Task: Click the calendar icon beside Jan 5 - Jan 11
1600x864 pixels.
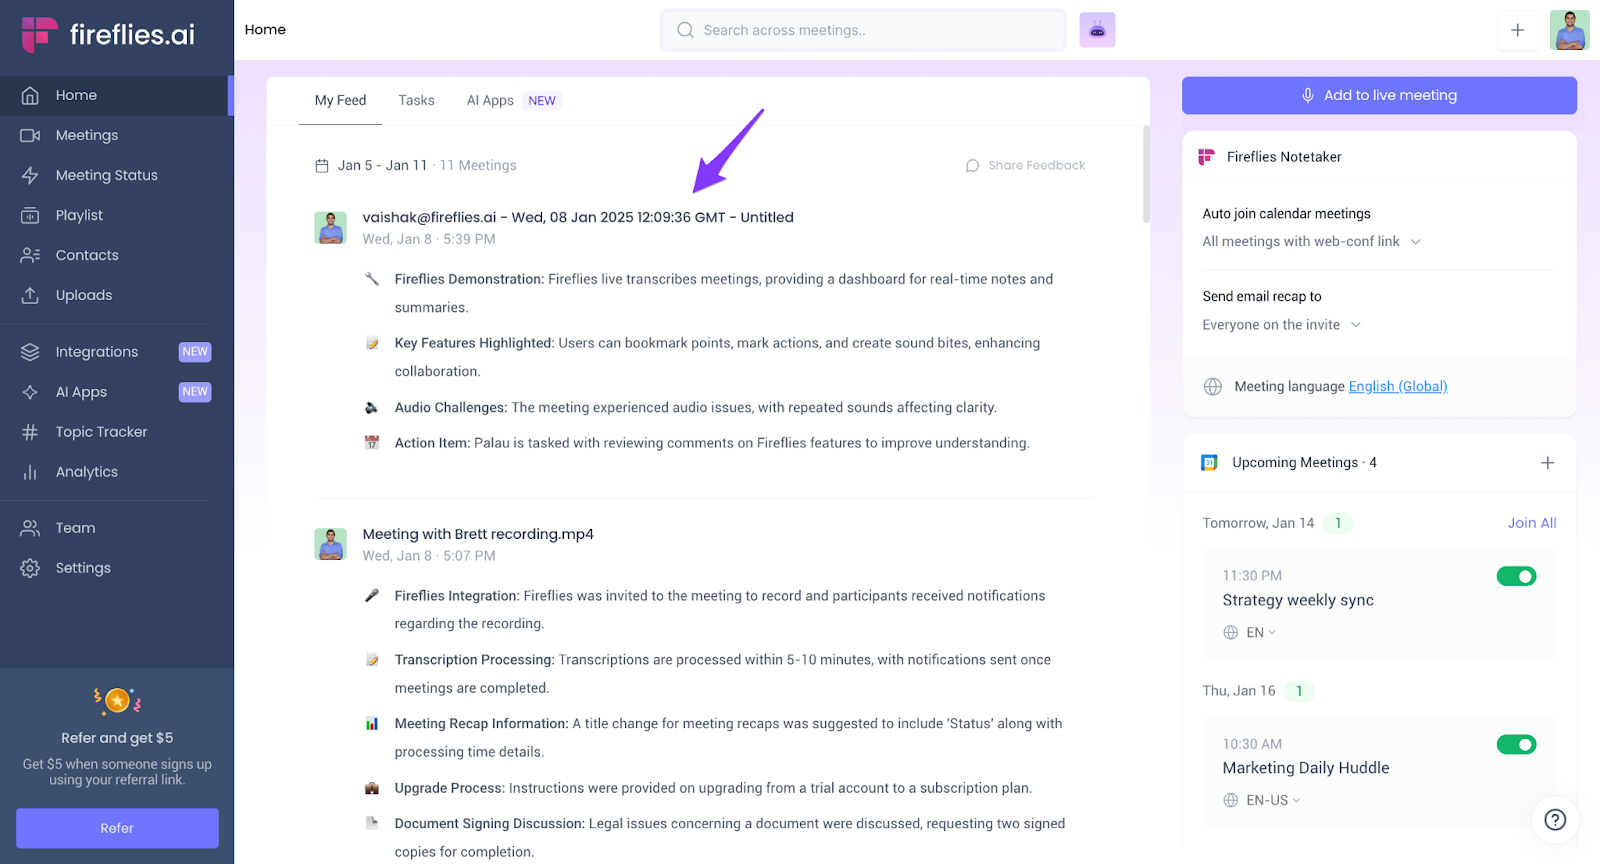Action: click(x=322, y=166)
